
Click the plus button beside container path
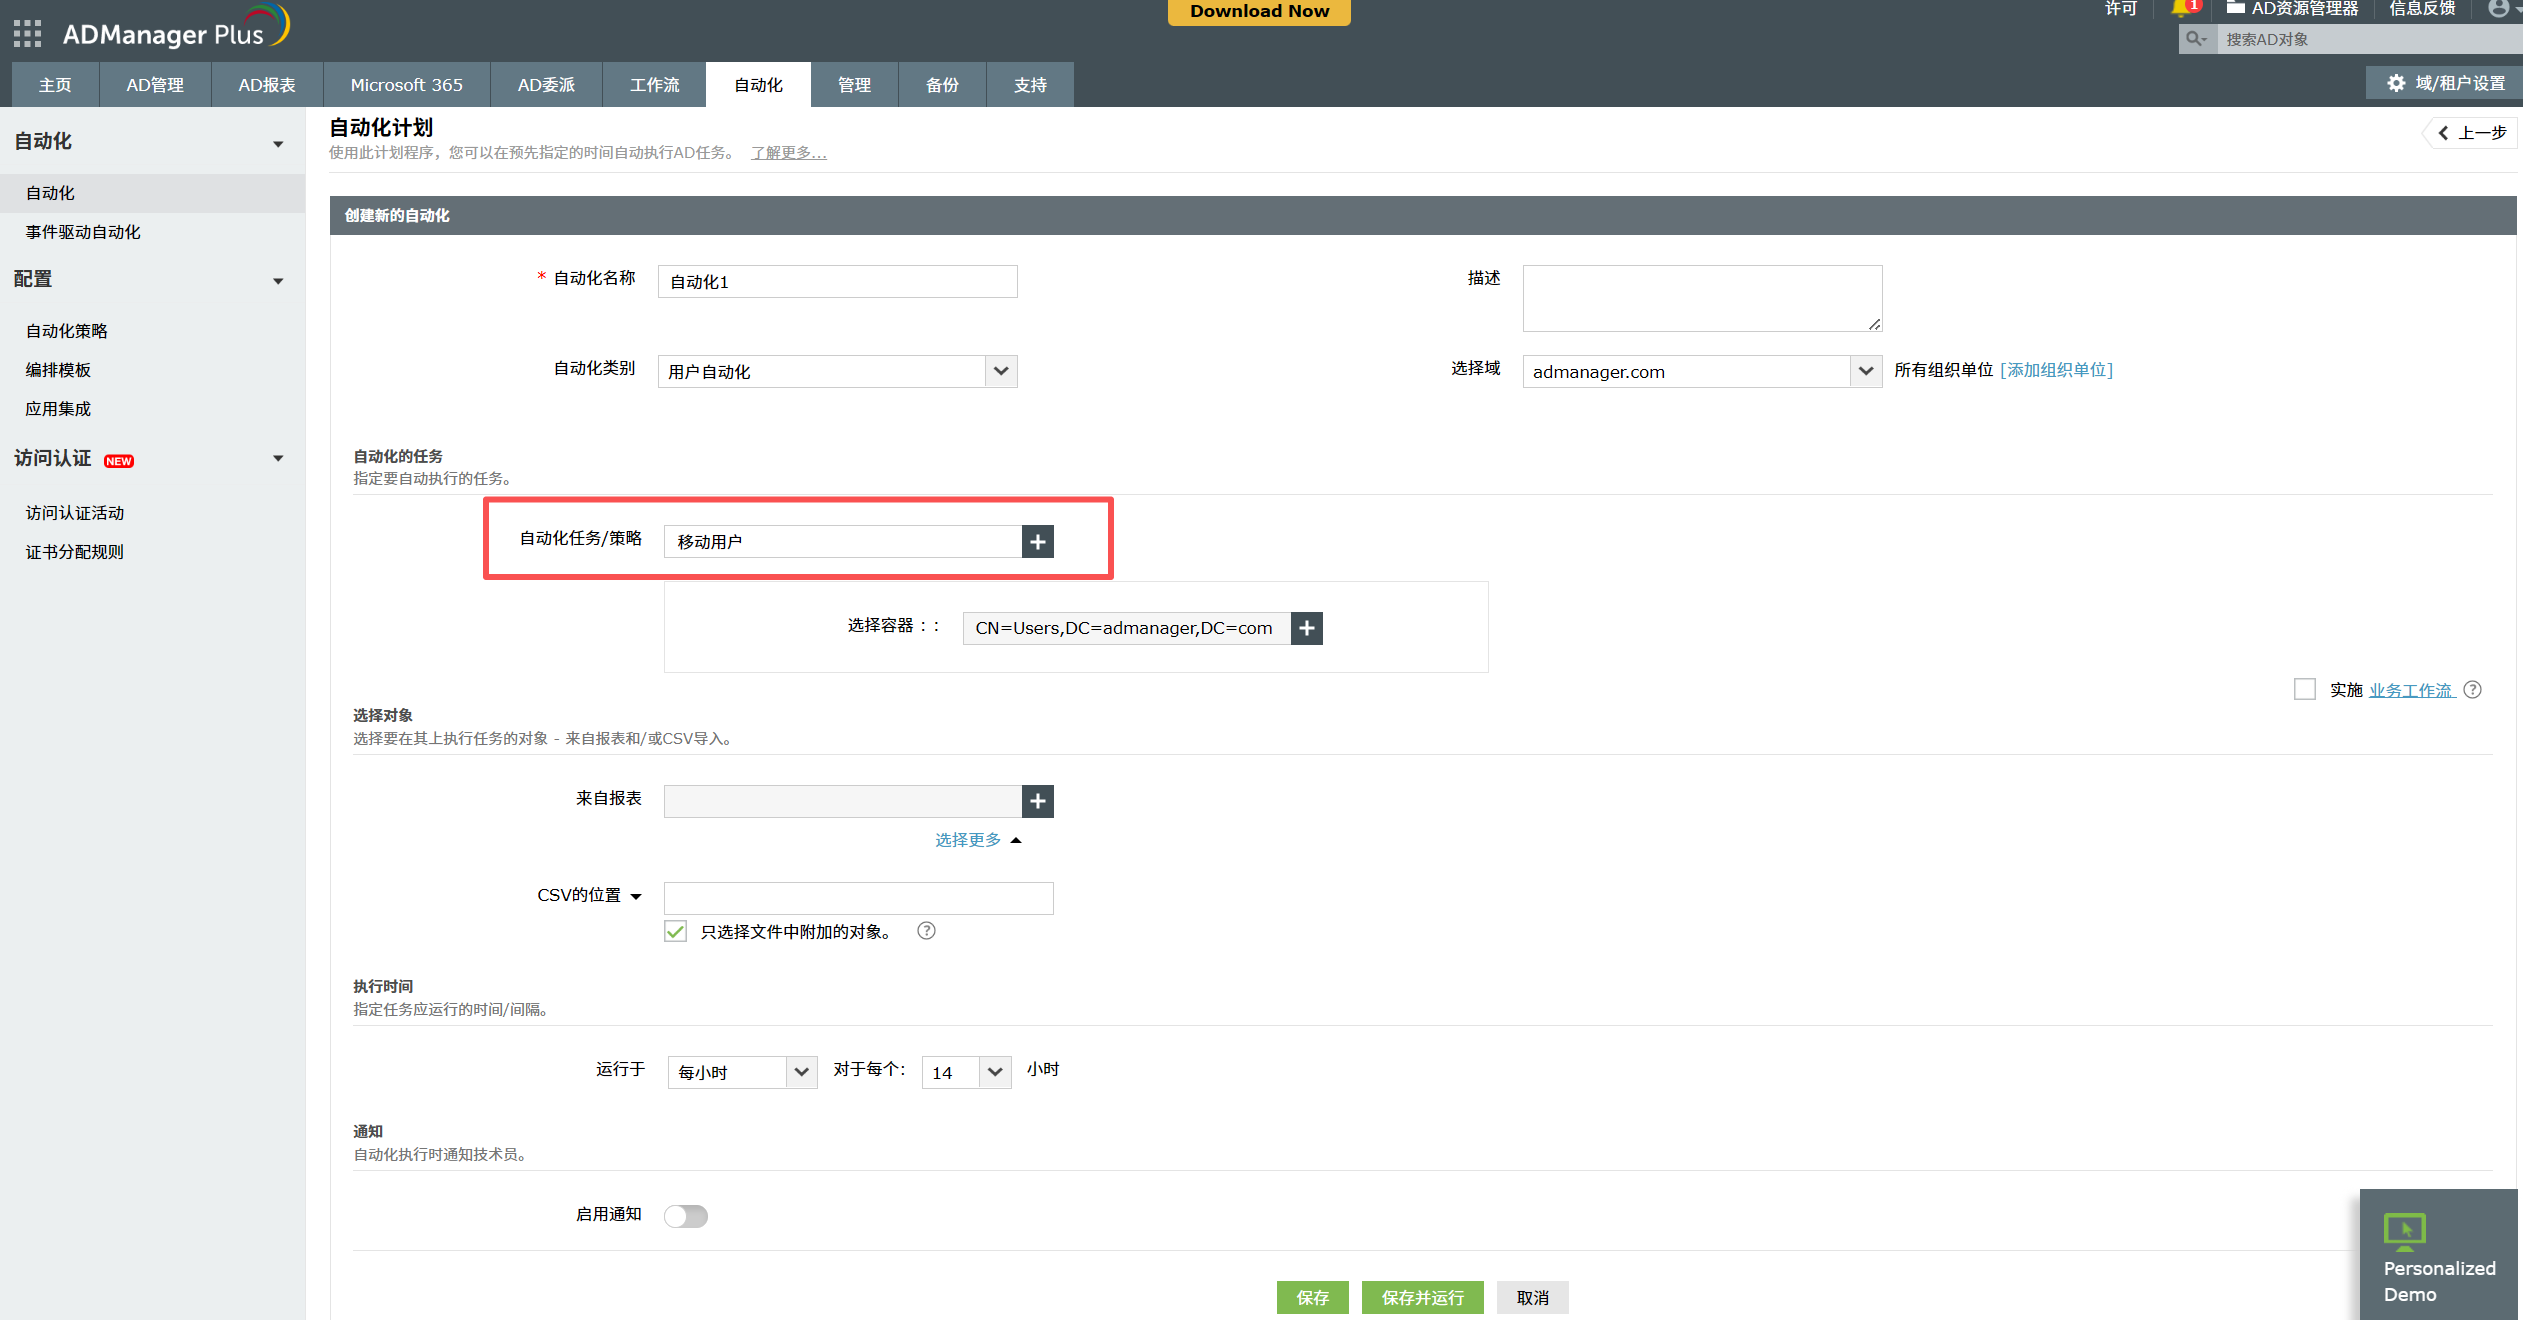1306,628
